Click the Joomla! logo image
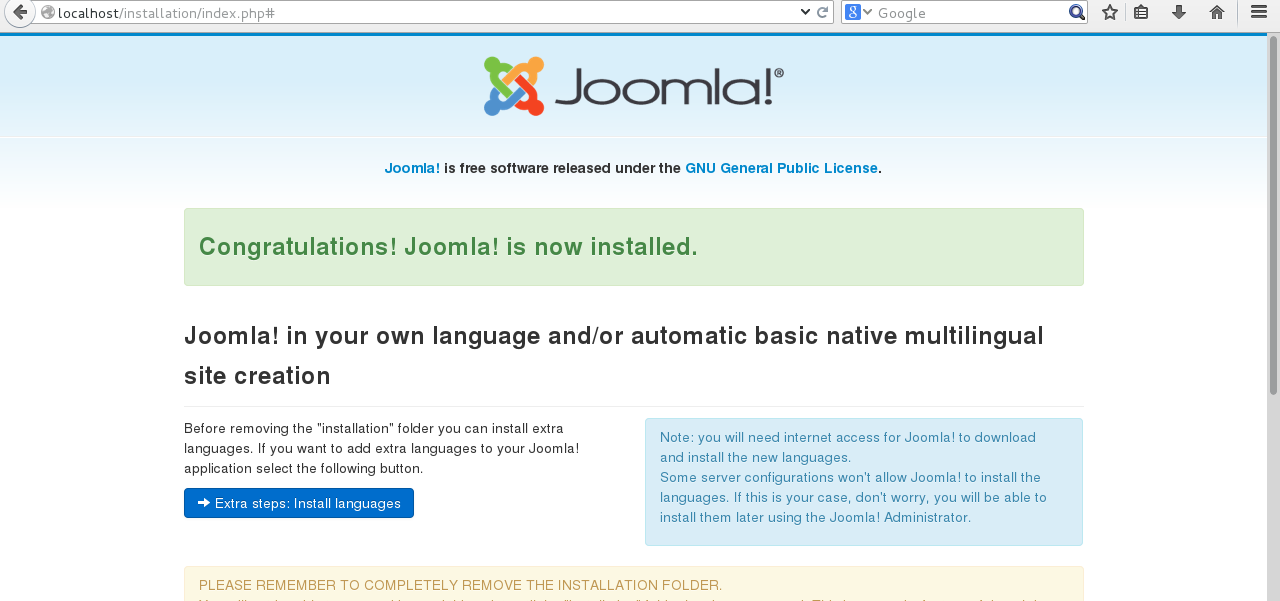The image size is (1280, 601). tap(633, 86)
